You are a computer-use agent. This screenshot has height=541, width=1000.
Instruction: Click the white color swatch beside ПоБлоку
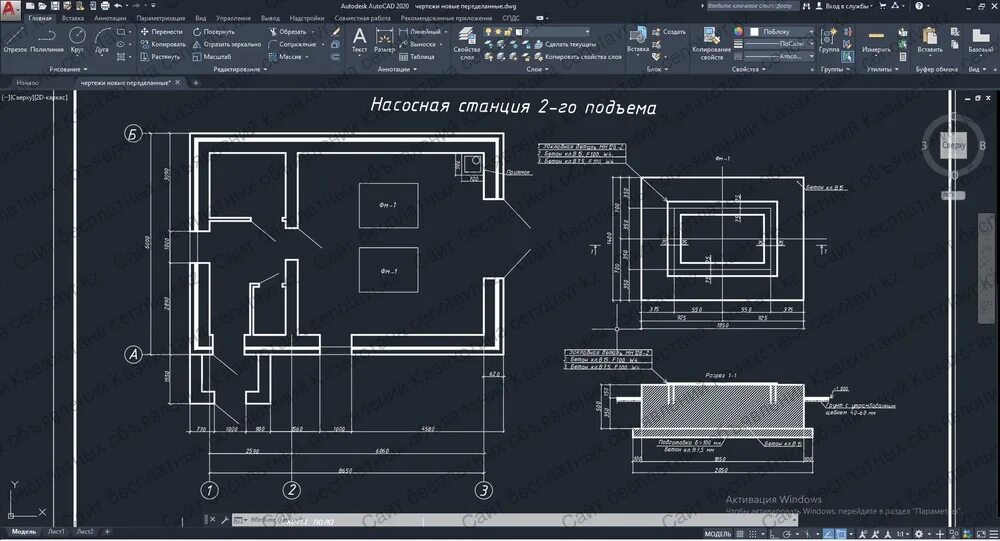[x=754, y=31]
